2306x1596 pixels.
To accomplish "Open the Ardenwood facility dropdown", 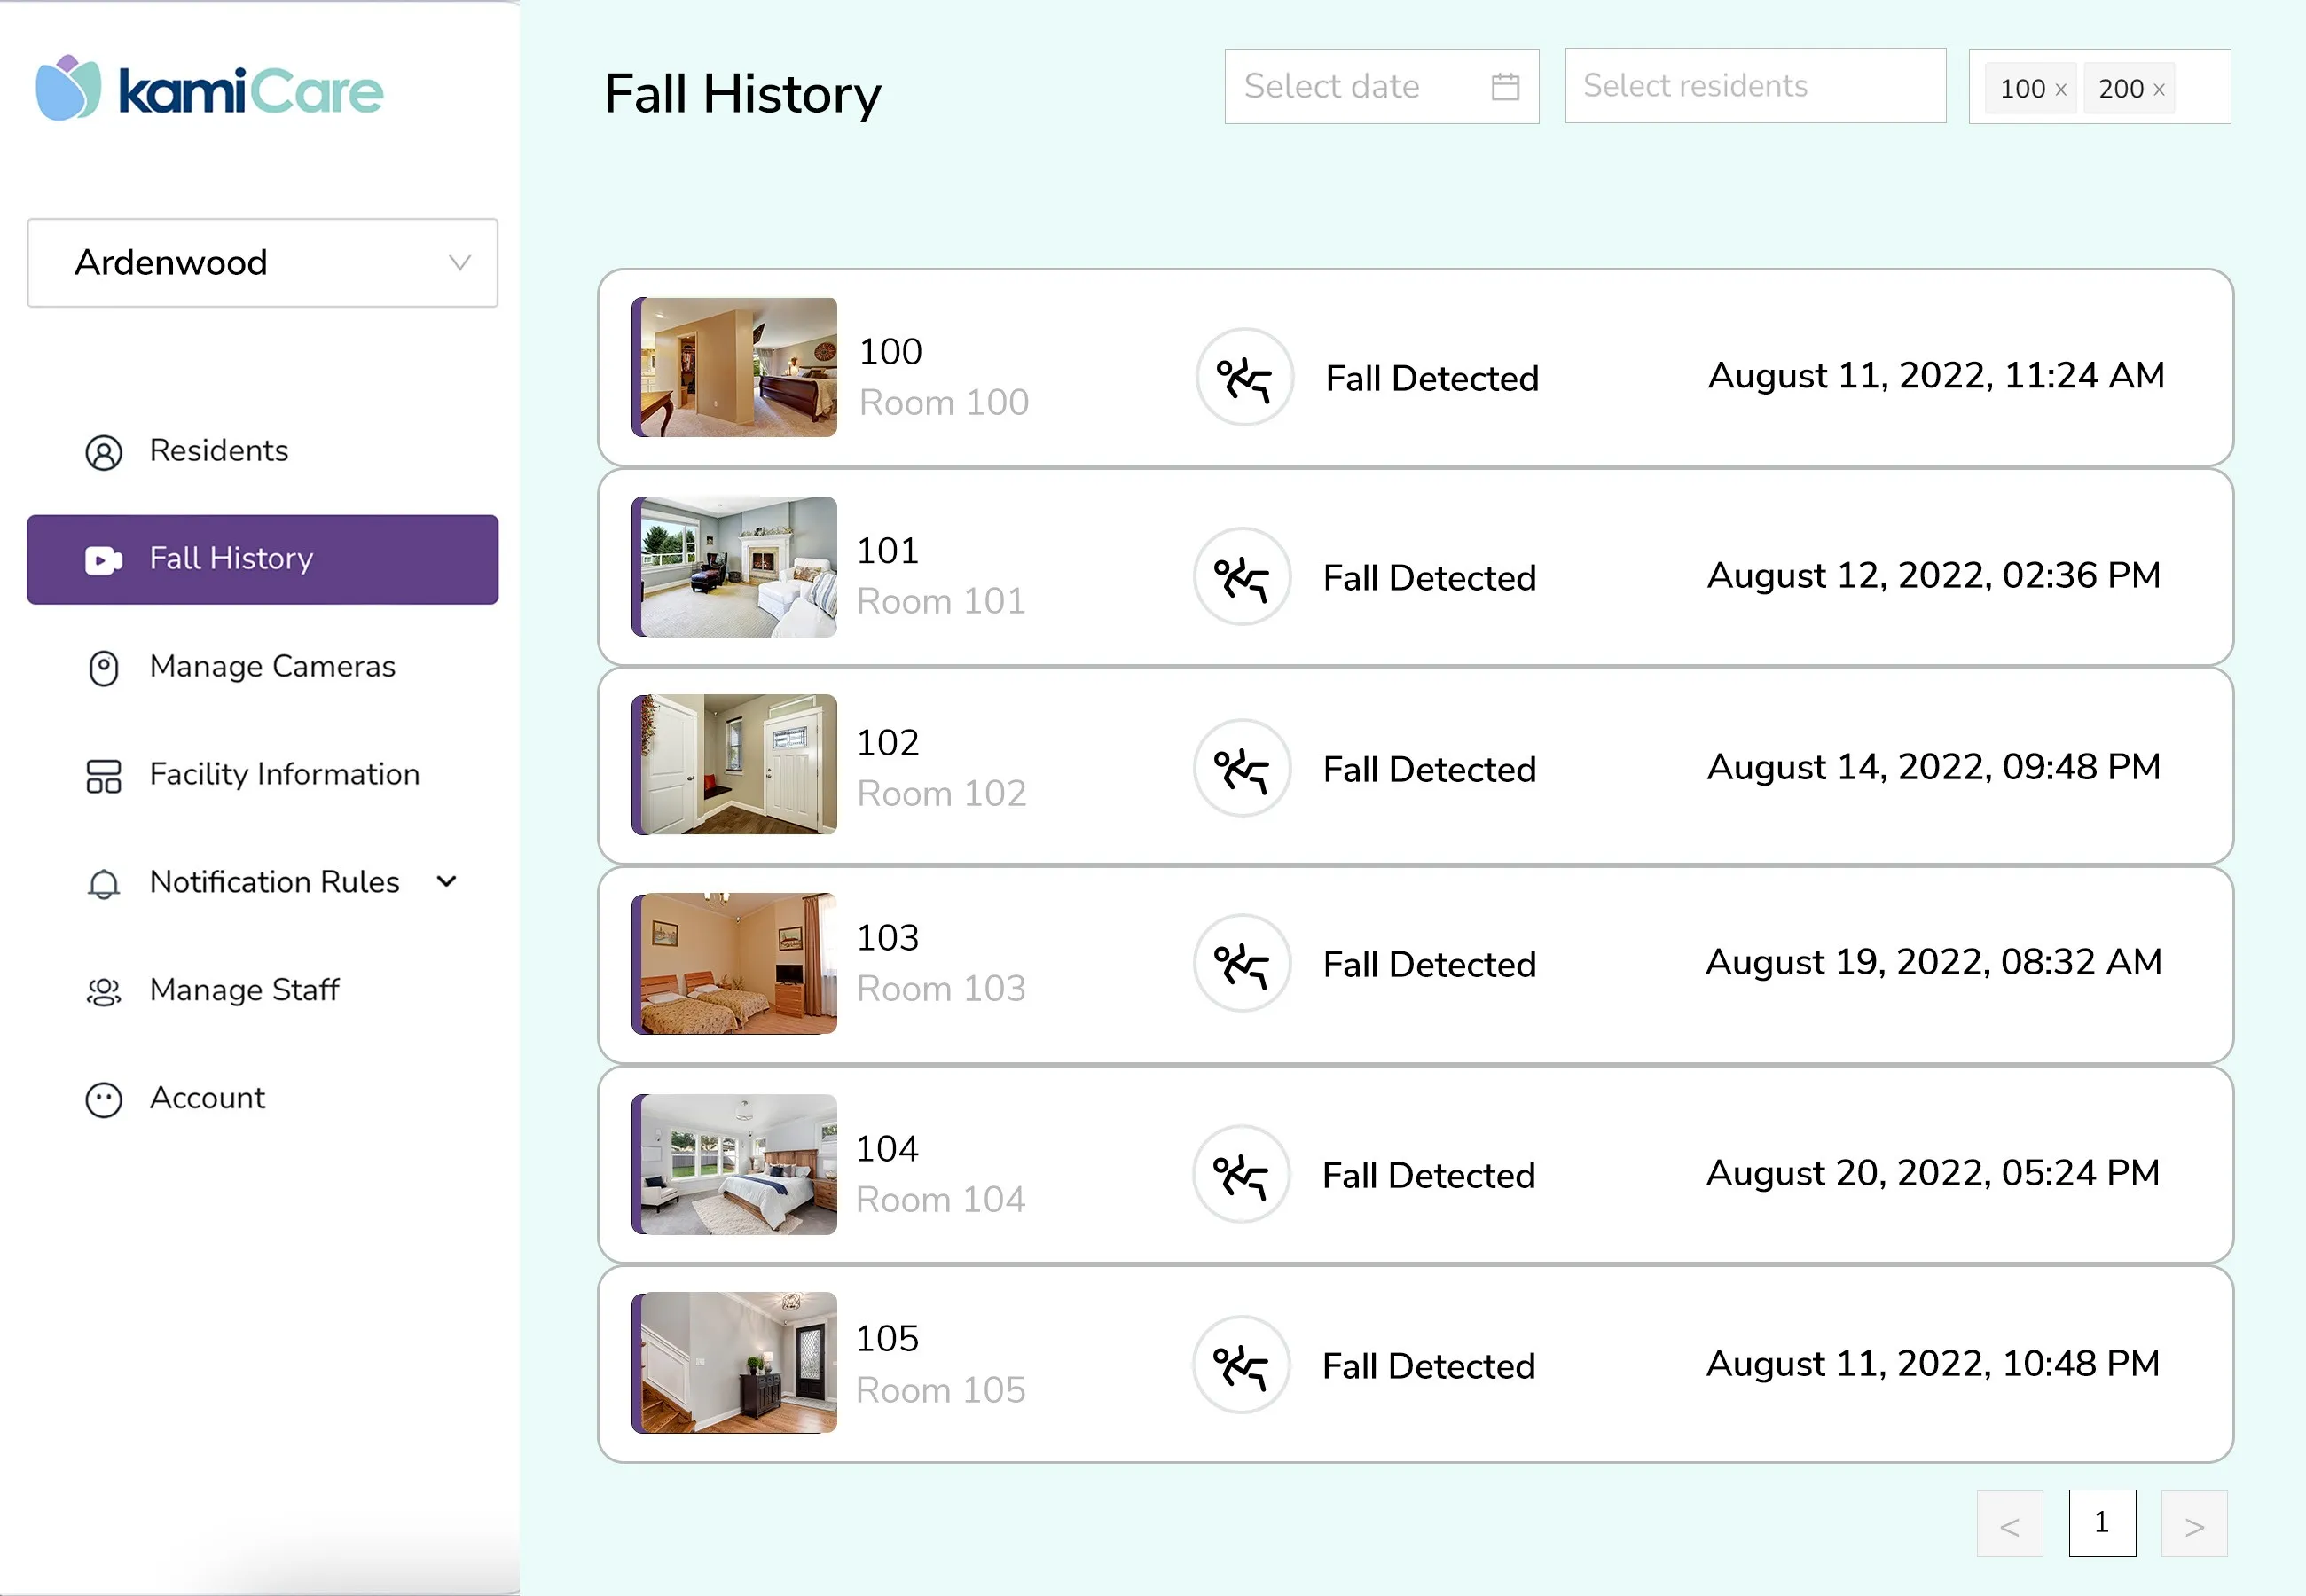I will click(262, 263).
